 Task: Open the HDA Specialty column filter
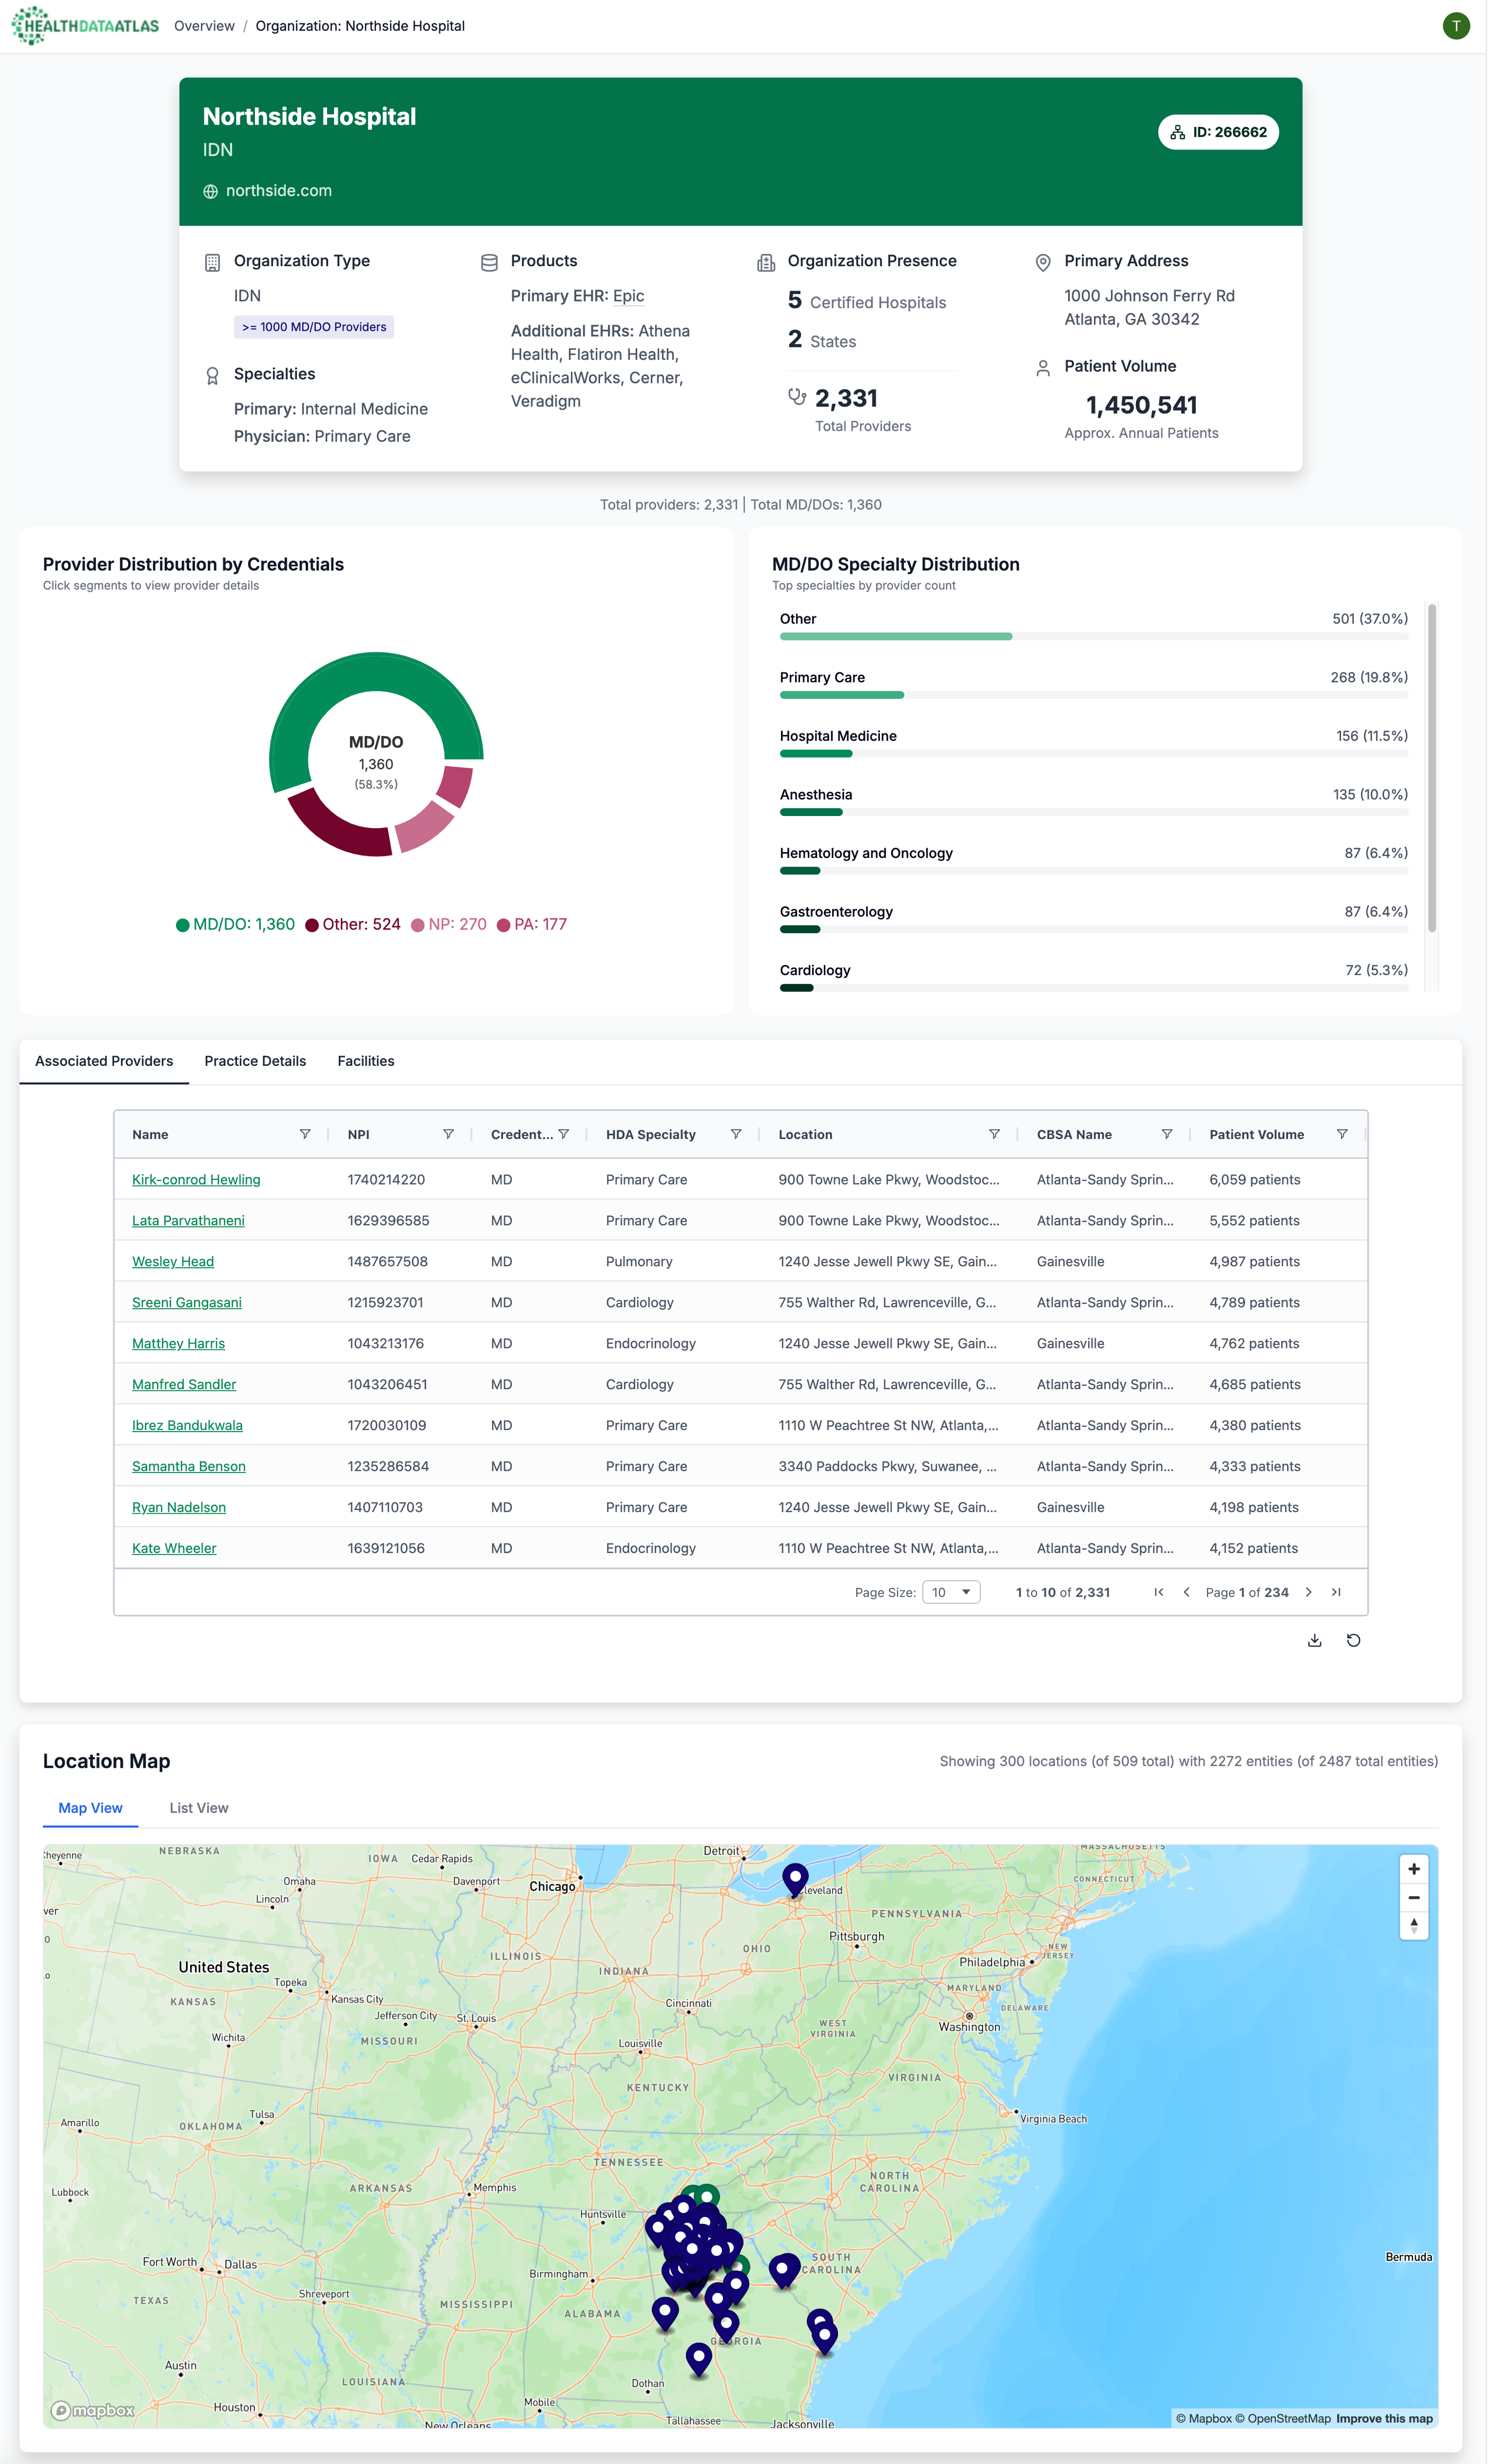736,1134
